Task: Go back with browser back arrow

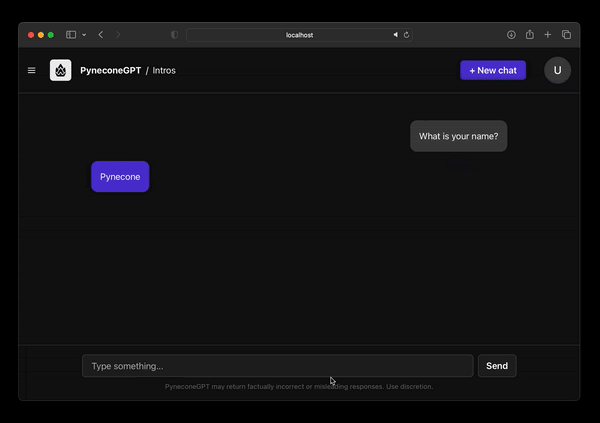Action: click(x=101, y=35)
